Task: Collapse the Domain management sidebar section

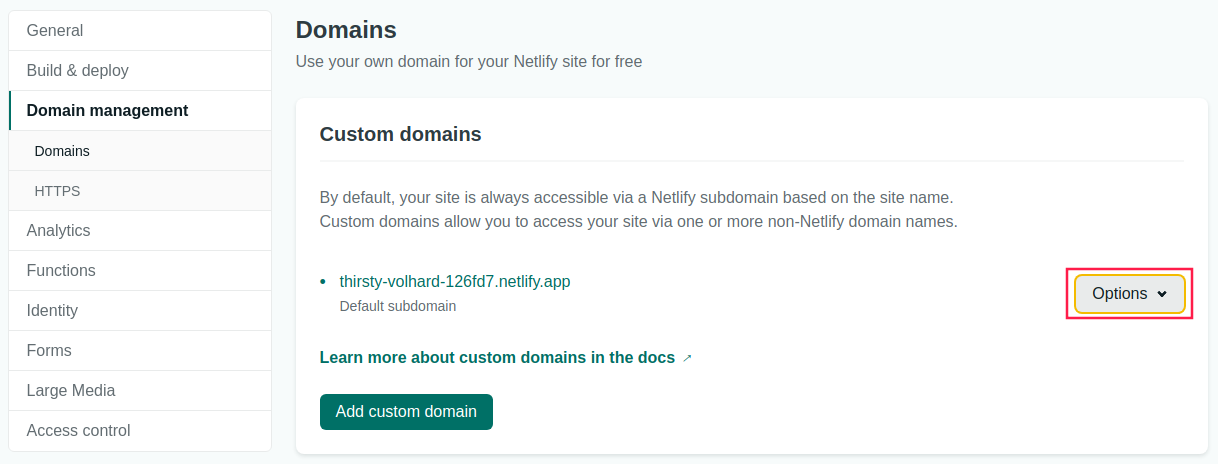Action: 107,111
